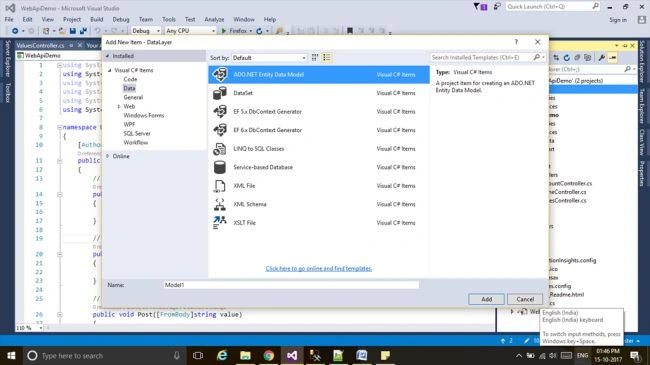Click the Name input field Model1
The height and width of the screenshot is (365, 650).
(x=291, y=285)
